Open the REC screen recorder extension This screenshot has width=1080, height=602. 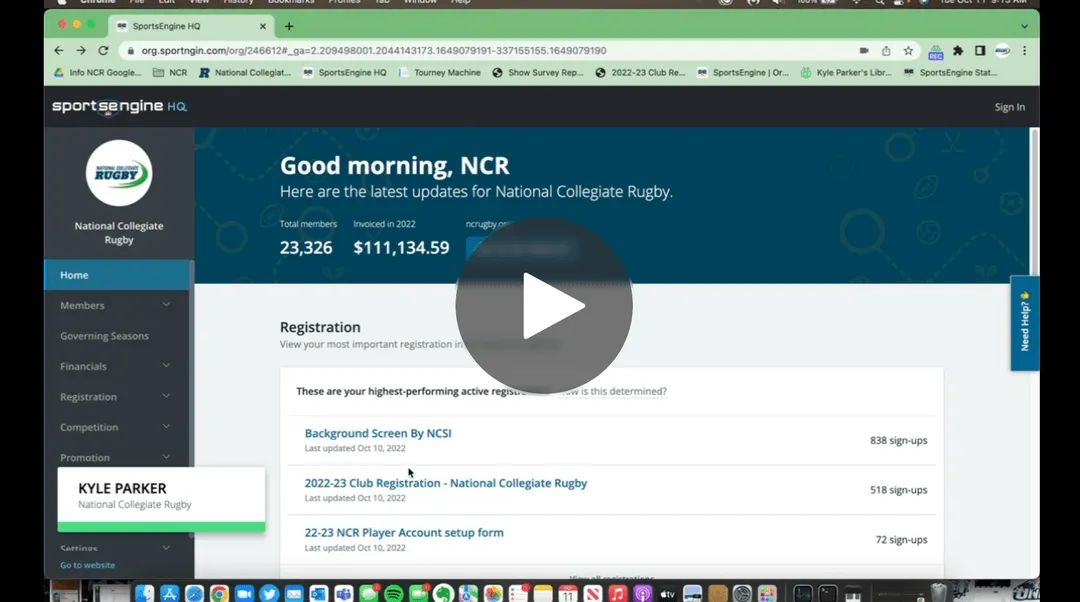(x=935, y=52)
